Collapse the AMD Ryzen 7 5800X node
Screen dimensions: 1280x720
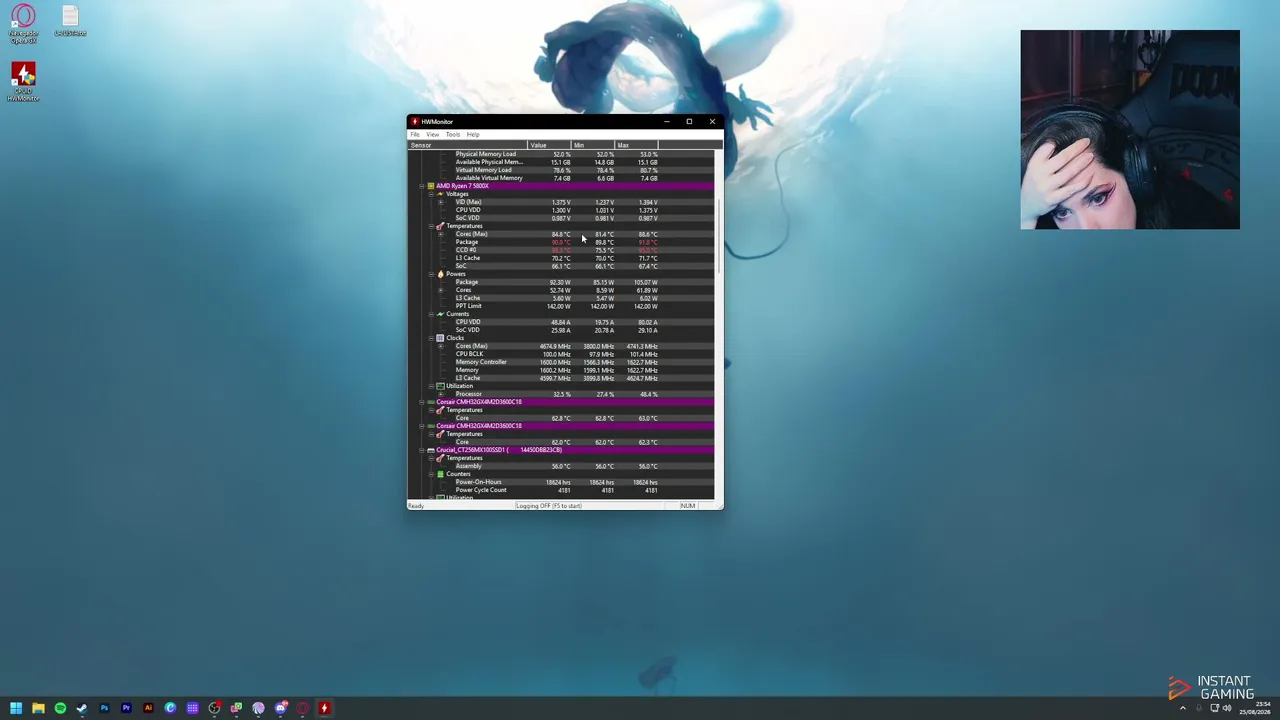tap(422, 186)
